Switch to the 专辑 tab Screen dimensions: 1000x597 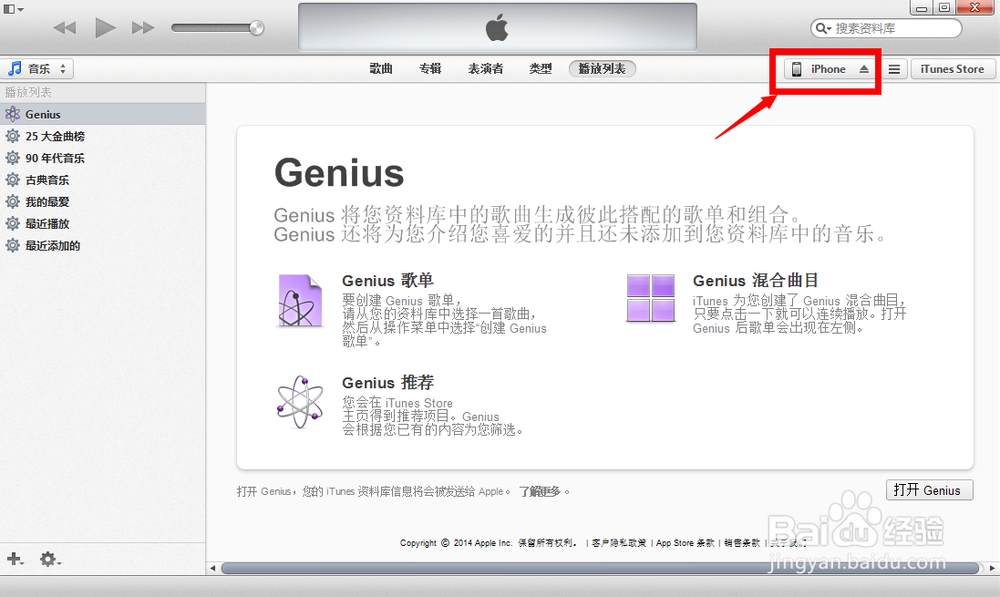pos(430,69)
